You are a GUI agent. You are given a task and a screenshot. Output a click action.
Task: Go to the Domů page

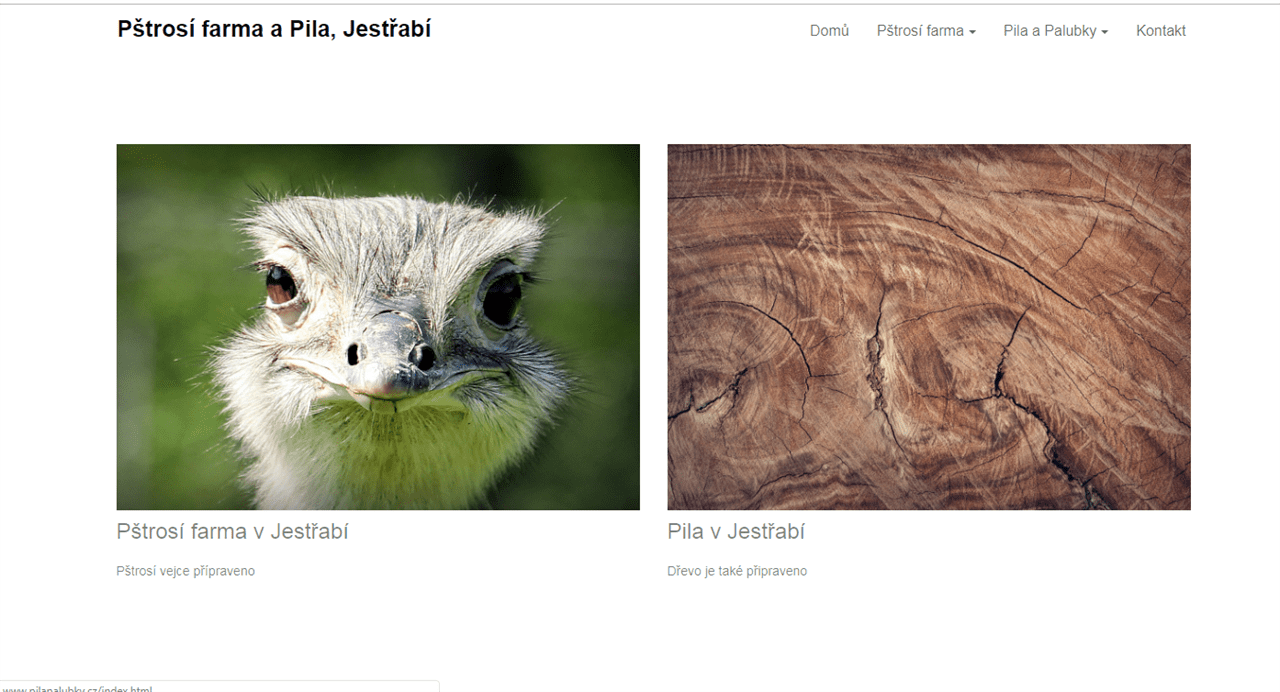[x=829, y=31]
